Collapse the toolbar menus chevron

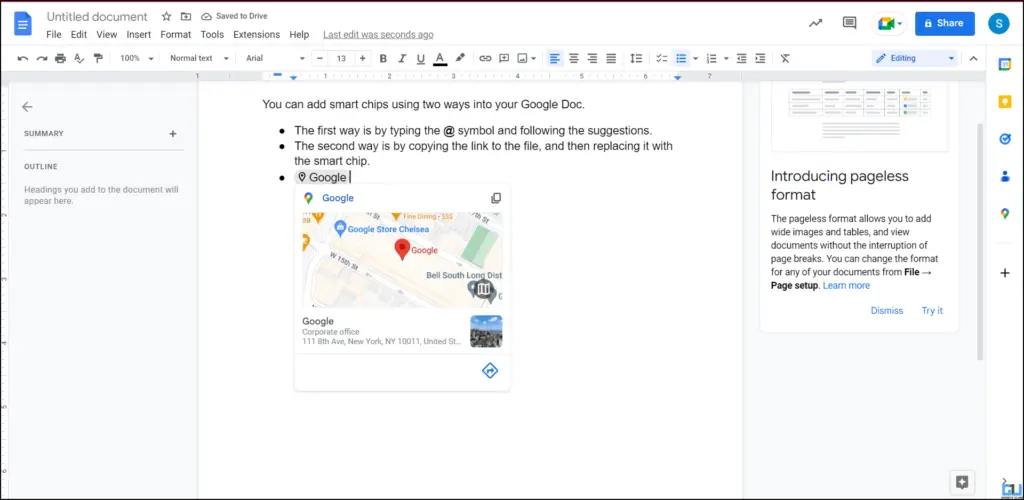[x=973, y=58]
